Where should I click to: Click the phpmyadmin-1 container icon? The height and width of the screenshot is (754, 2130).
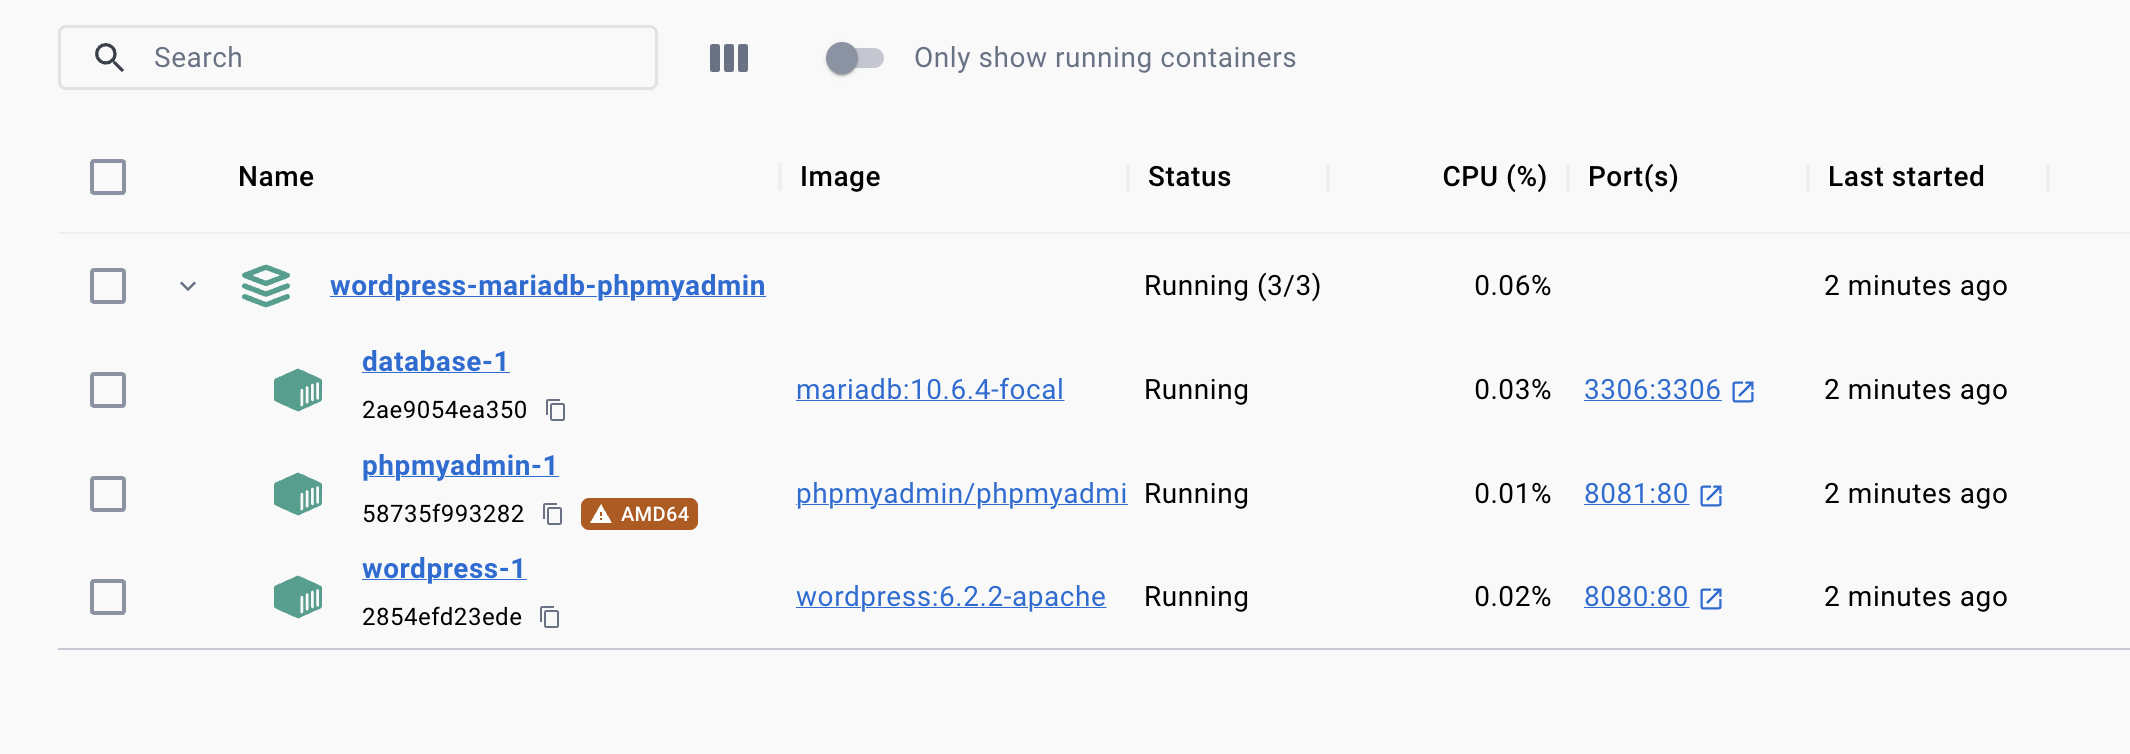[x=298, y=494]
